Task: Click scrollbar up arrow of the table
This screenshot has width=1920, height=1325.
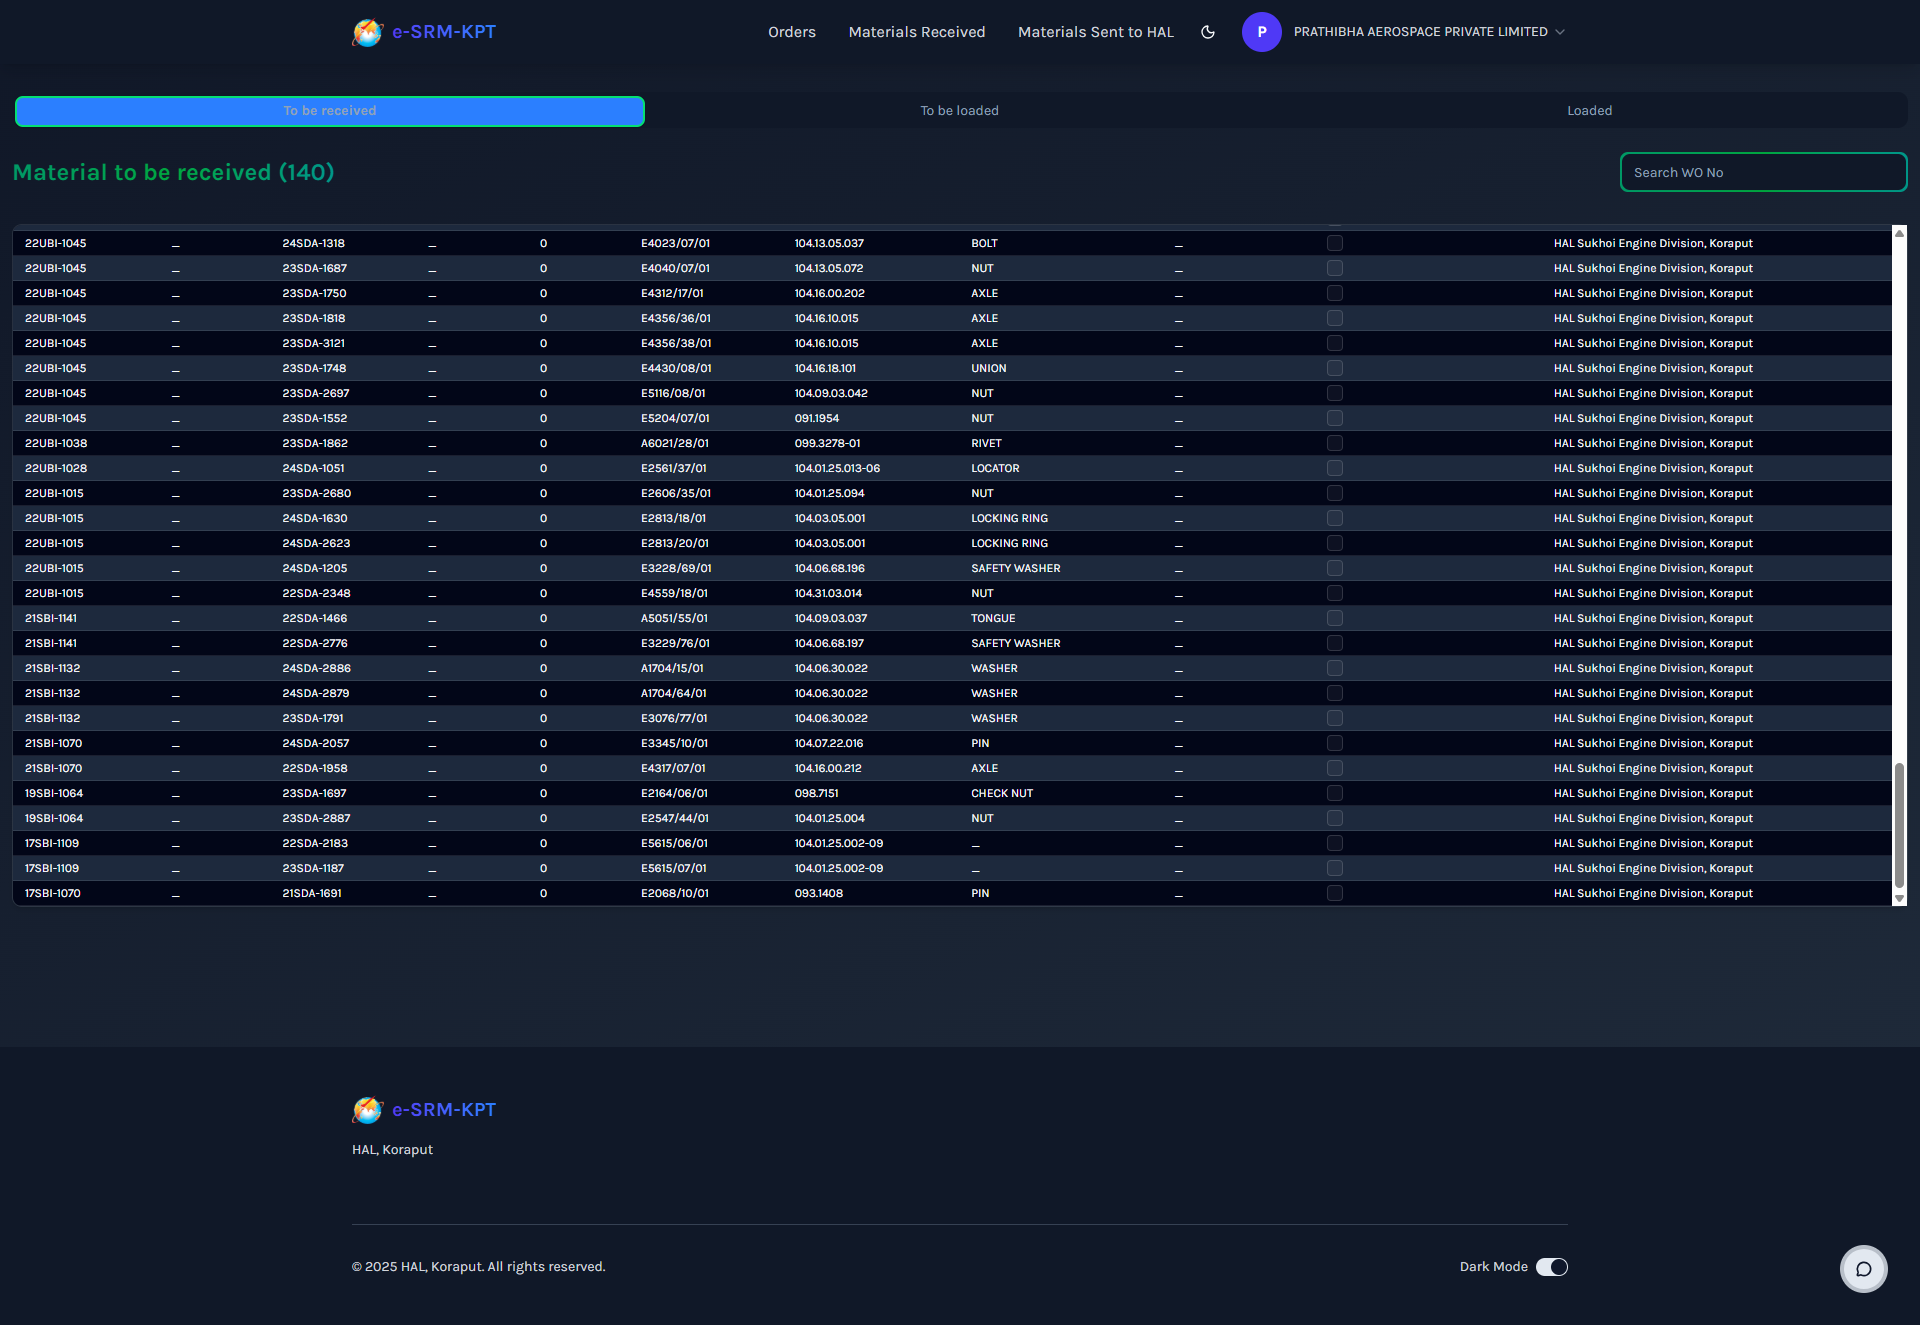Action: [1899, 233]
